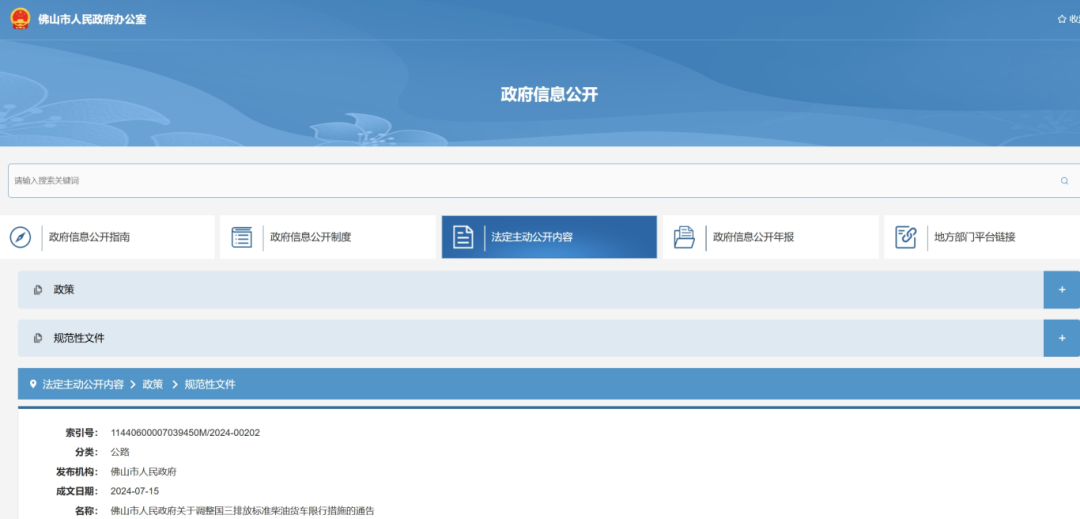Click publishing agency 佛山市人民政府 value
The image size is (1080, 519).
click(144, 472)
